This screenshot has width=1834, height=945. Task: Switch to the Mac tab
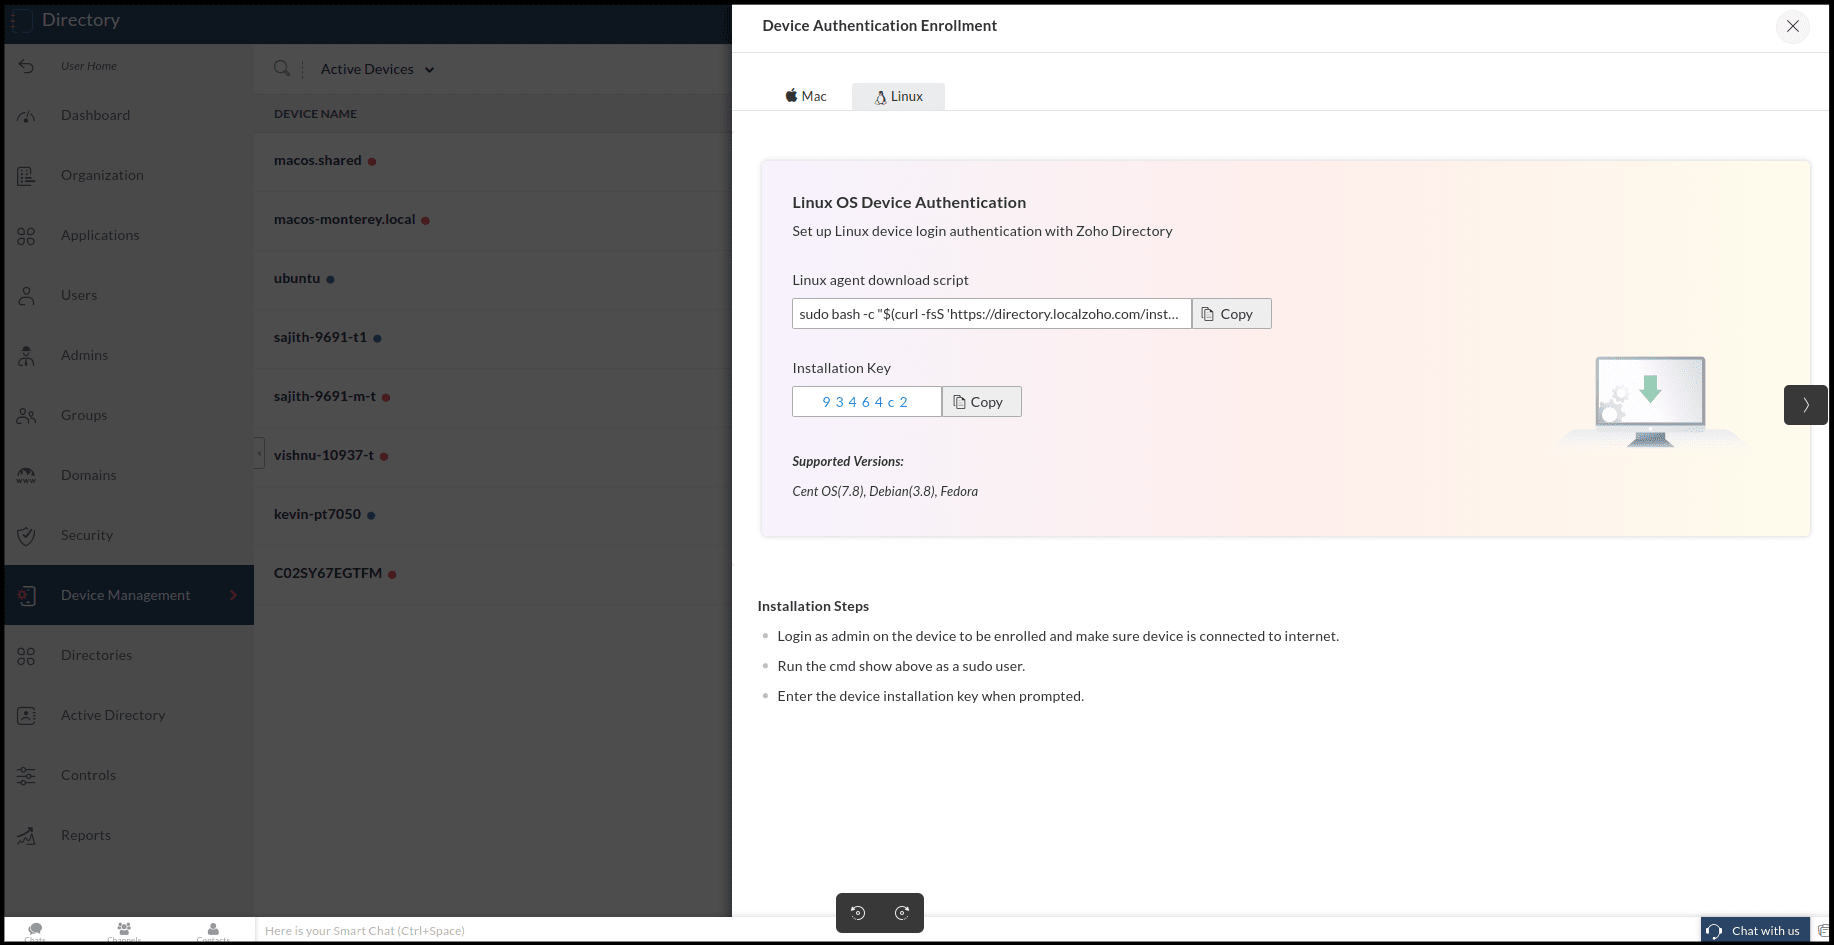tap(806, 96)
